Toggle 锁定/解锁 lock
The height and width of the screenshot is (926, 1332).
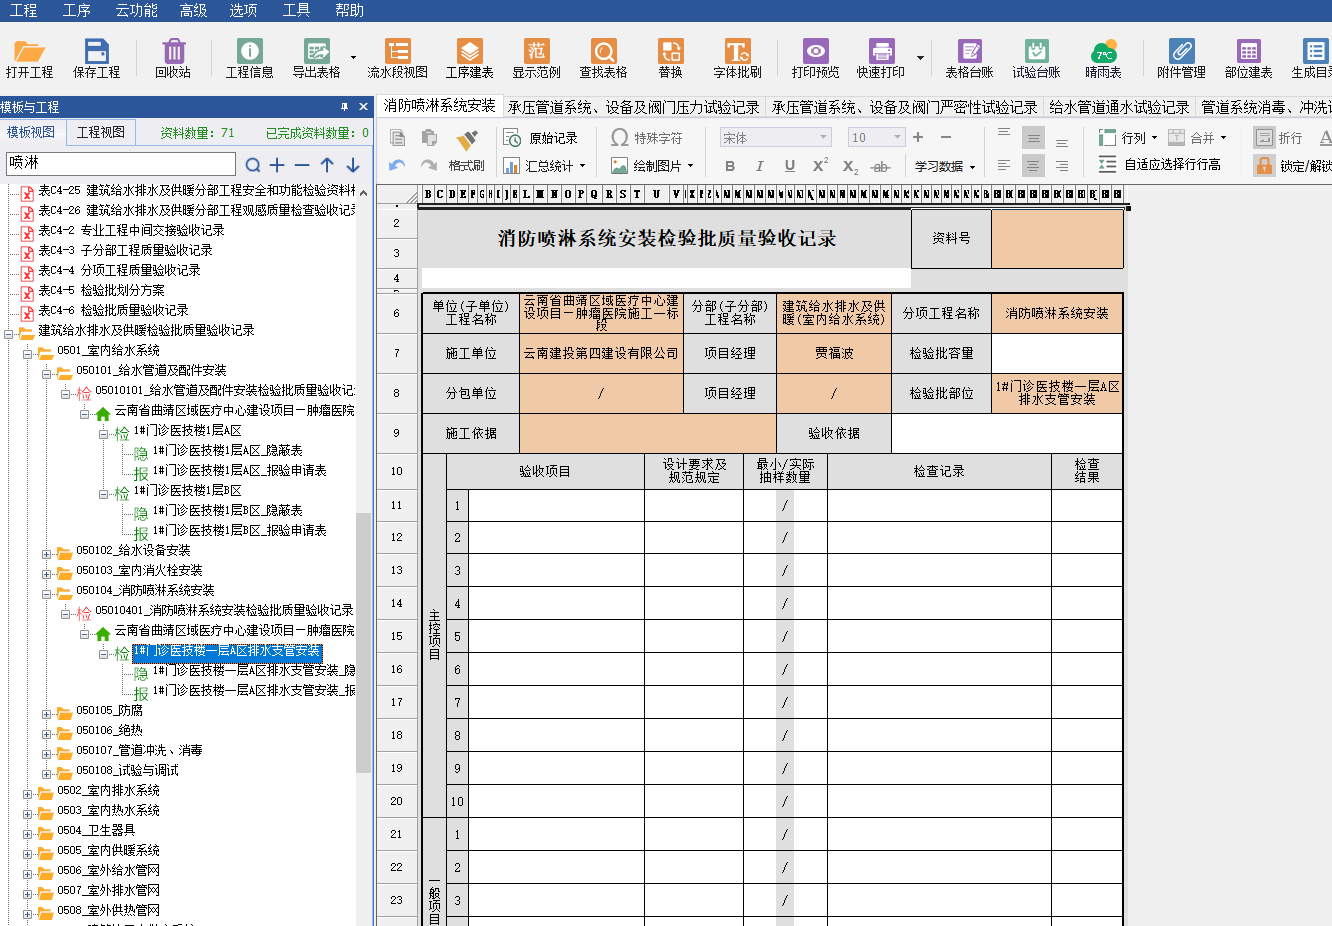tap(1293, 165)
